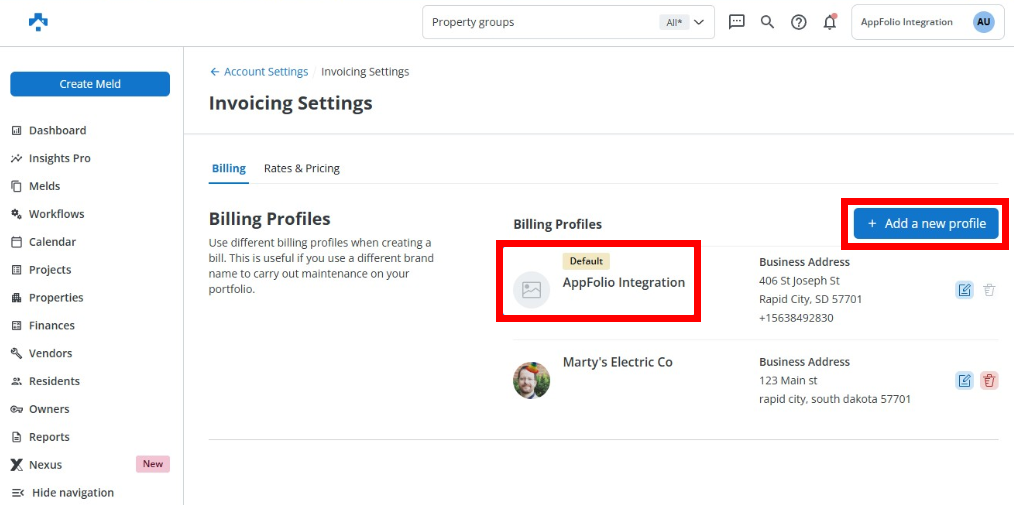Viewport: 1014px width, 505px height.
Task: Click Add a new profile button
Action: click(x=926, y=223)
